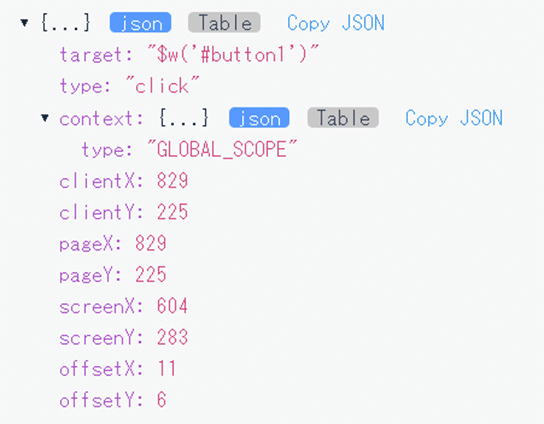Click the screenX property key
Screen dimensions: 544x424
coord(101,306)
